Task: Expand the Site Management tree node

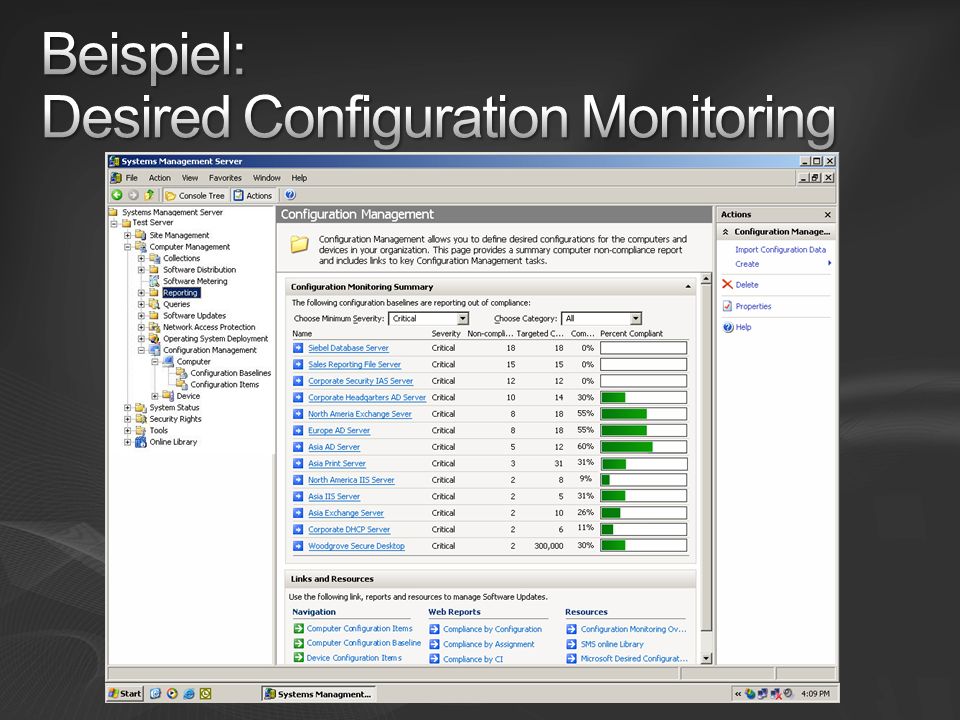Action: pyautogui.click(x=127, y=235)
